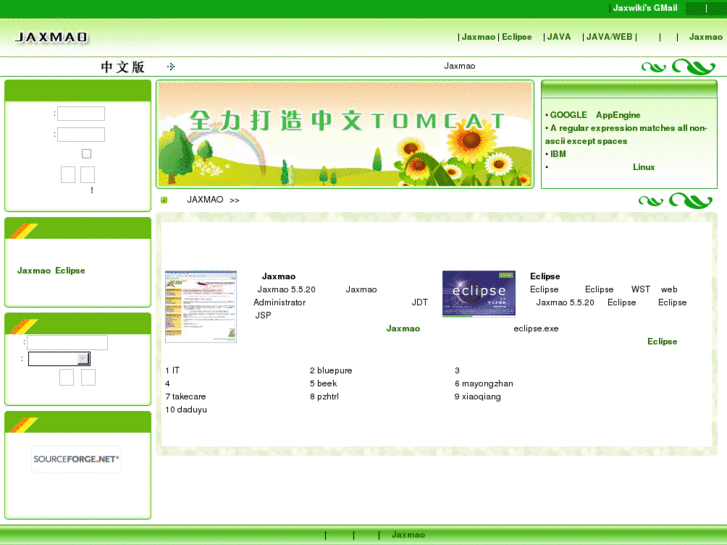Select user entry '10 daduyu'

coord(186,410)
